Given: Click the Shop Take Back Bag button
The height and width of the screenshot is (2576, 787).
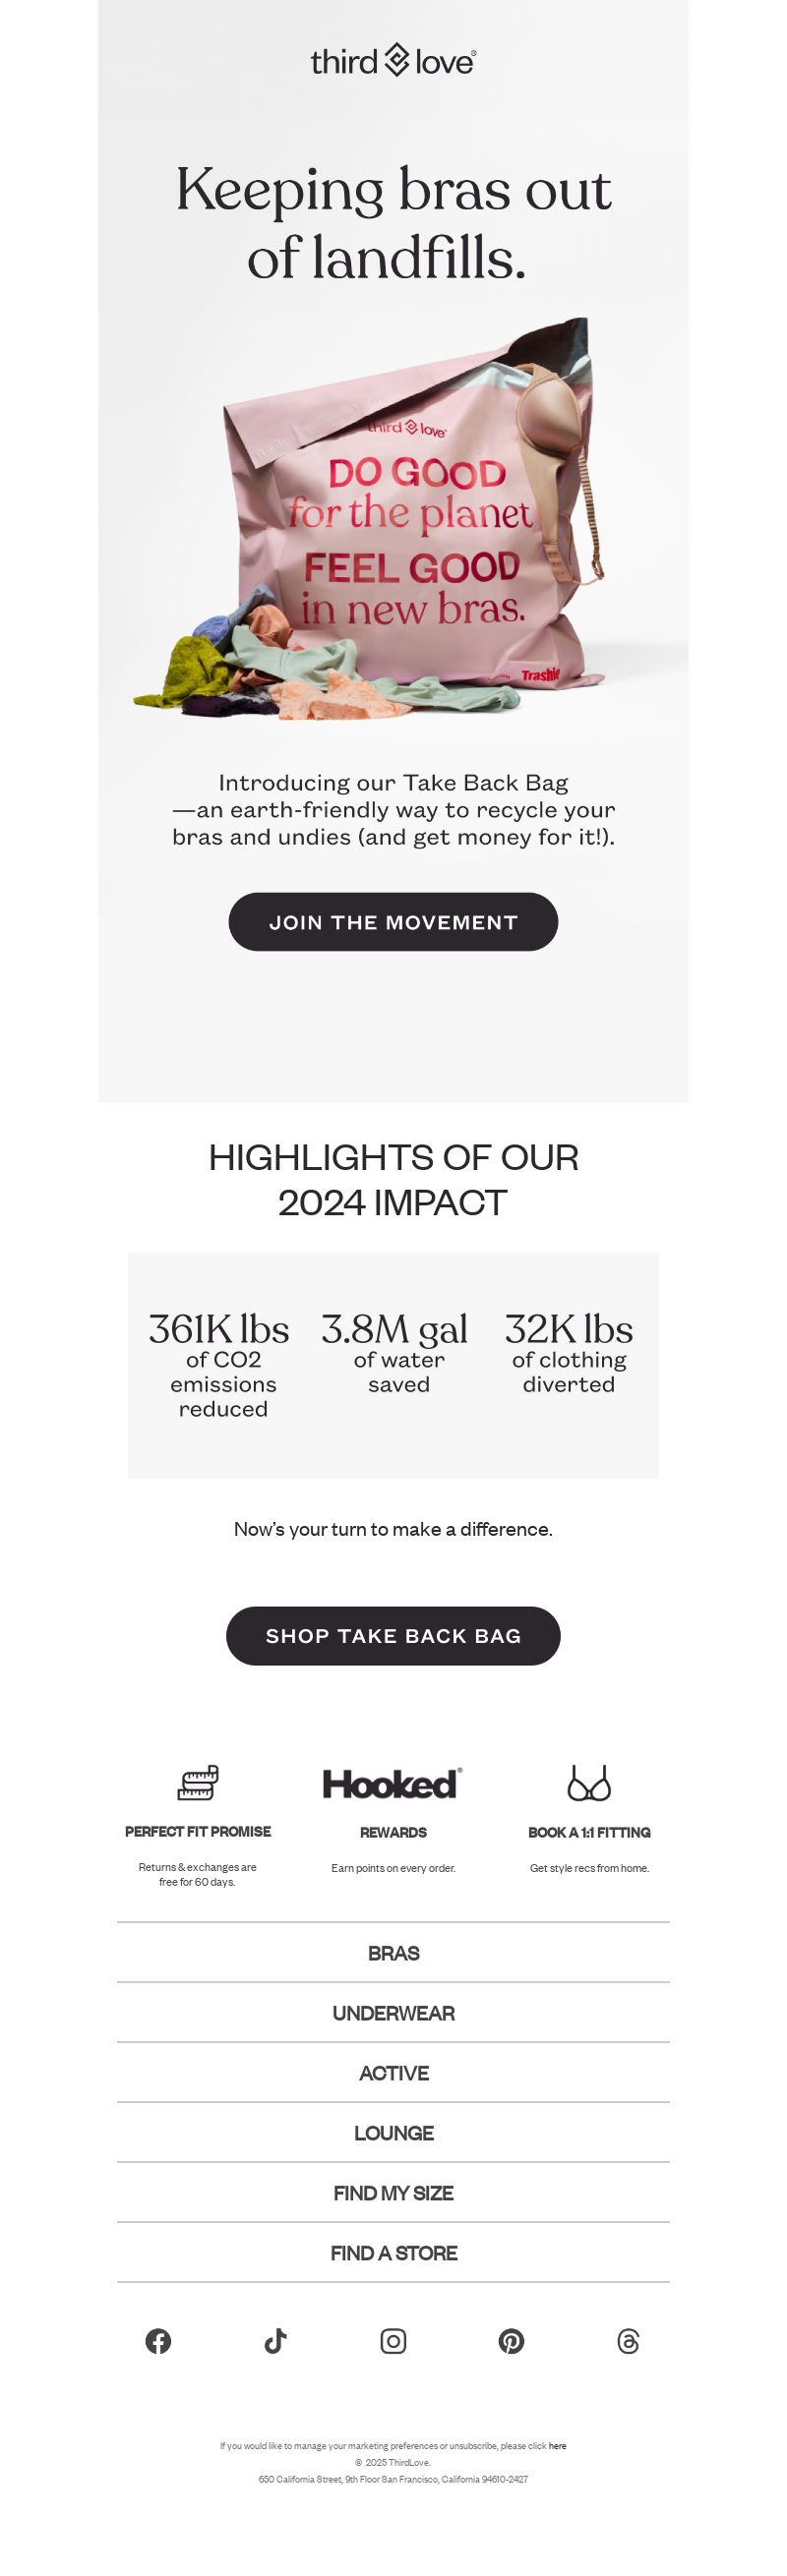Looking at the screenshot, I should [393, 1636].
